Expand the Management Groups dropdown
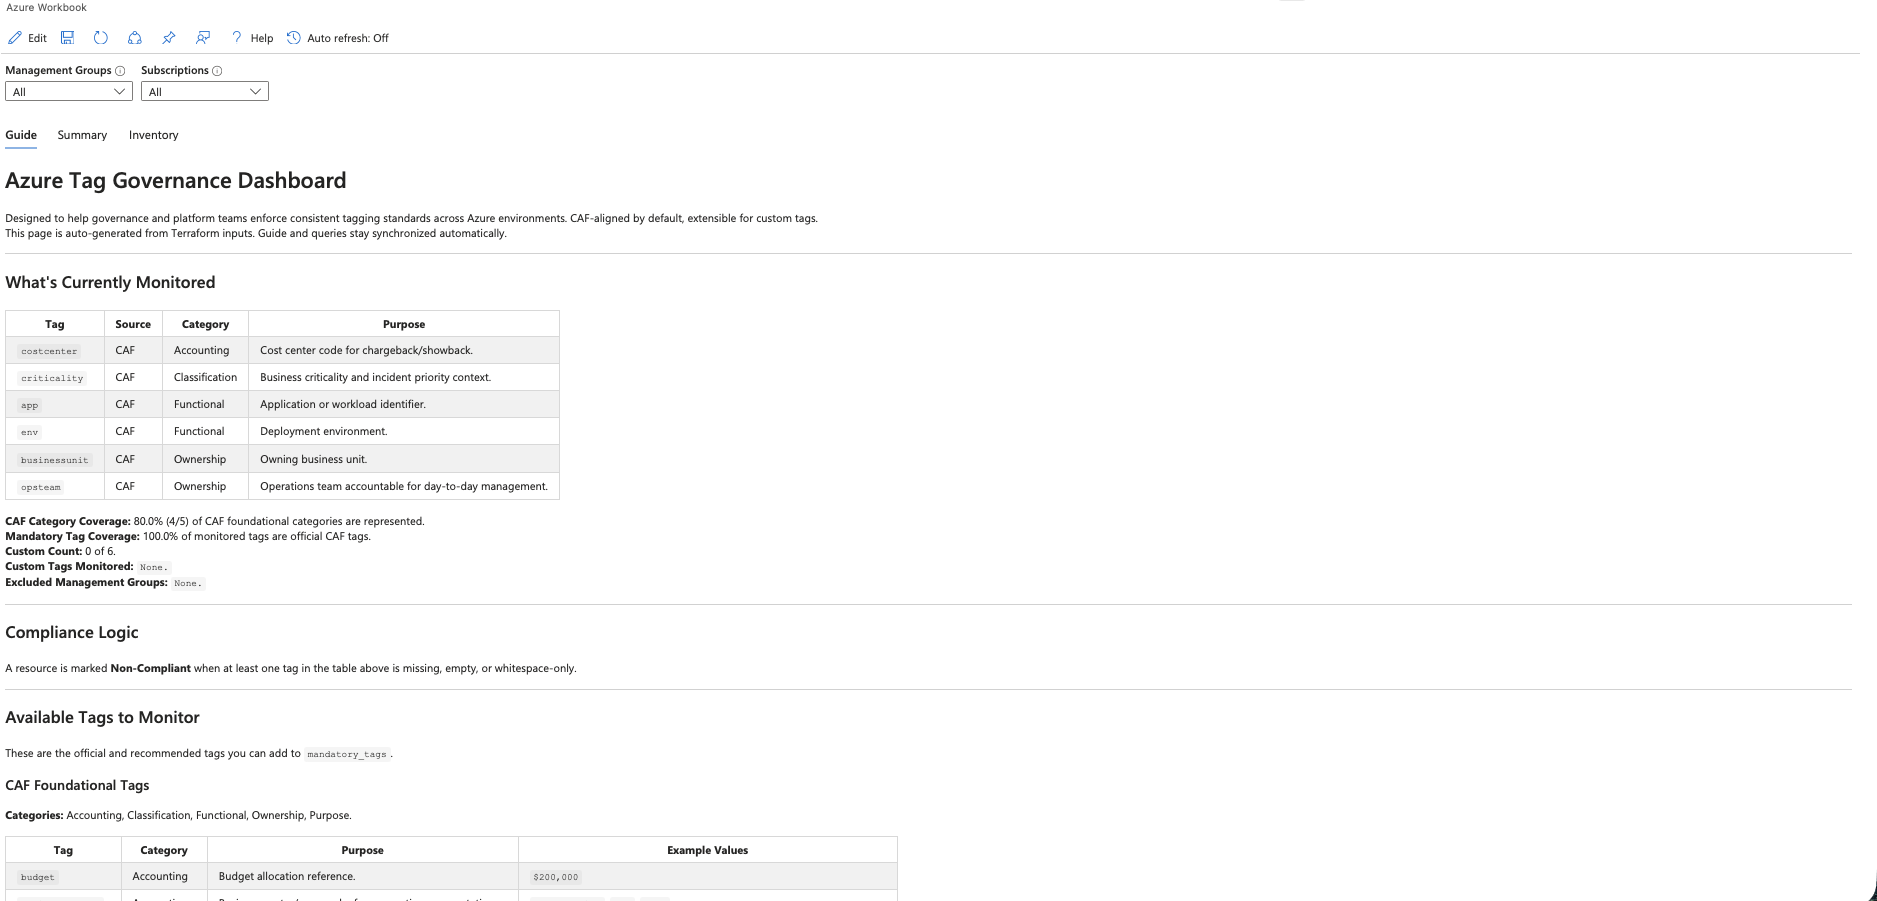 (x=69, y=92)
